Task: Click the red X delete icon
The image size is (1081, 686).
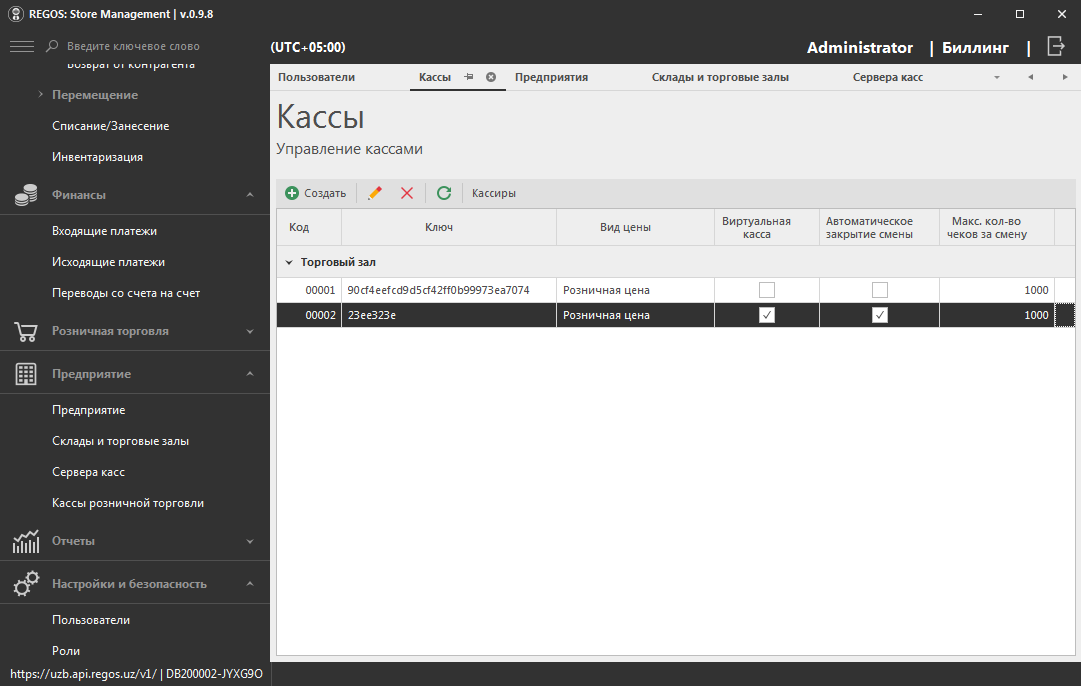Action: 407,193
